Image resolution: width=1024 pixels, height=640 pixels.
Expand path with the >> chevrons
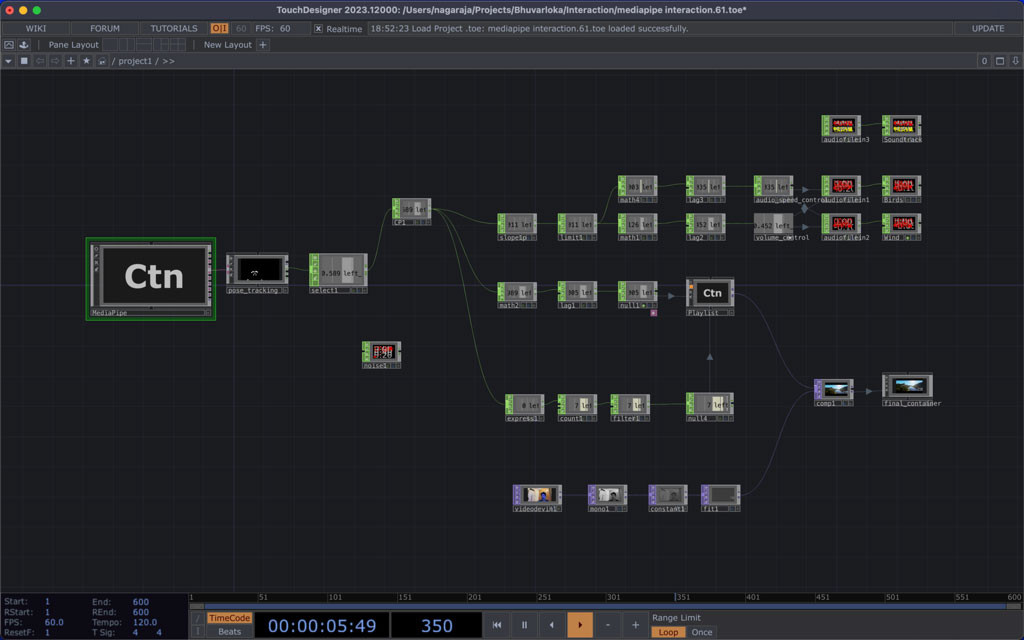[x=168, y=61]
